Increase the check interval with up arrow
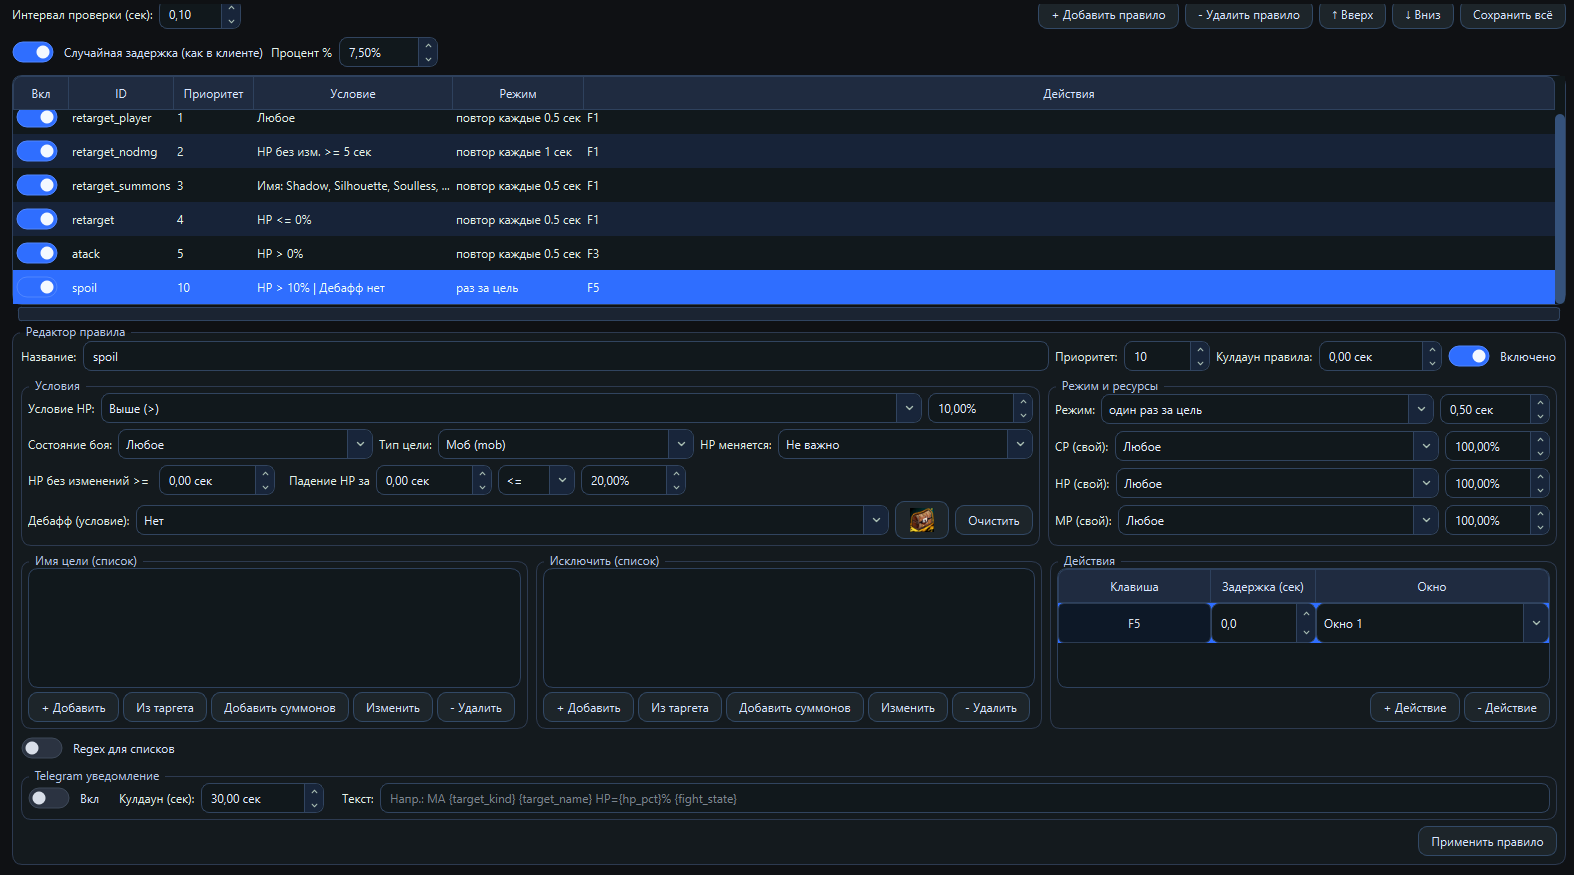Image resolution: width=1574 pixels, height=875 pixels. click(x=231, y=10)
